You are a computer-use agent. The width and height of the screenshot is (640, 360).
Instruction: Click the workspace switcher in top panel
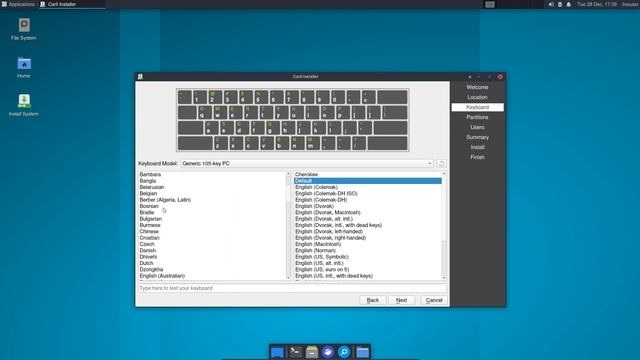coord(490,4)
